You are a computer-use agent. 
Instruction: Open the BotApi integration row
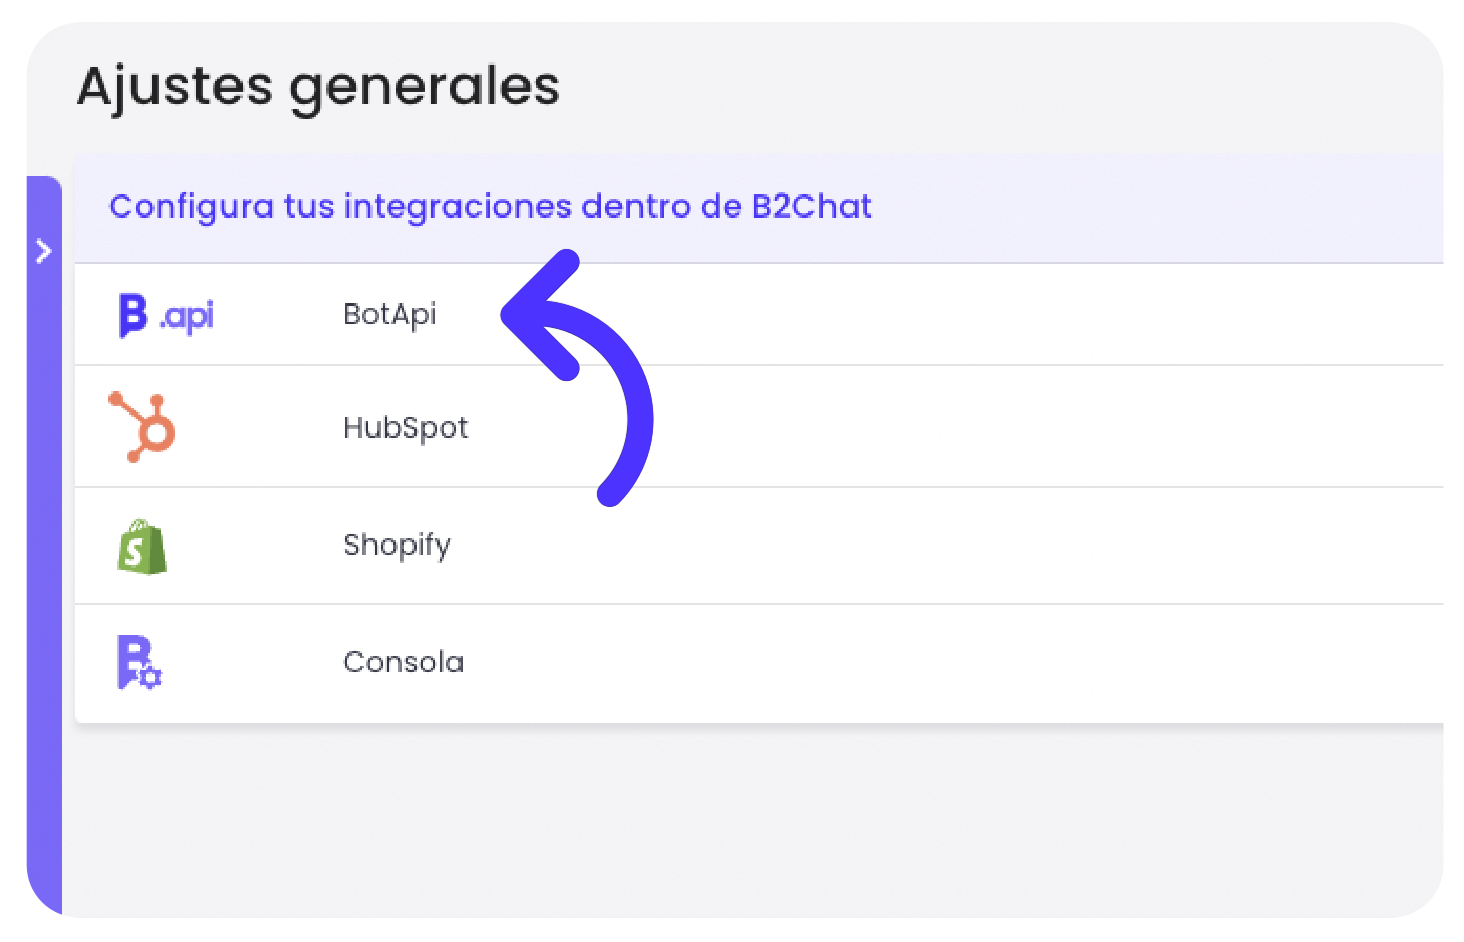click(759, 315)
